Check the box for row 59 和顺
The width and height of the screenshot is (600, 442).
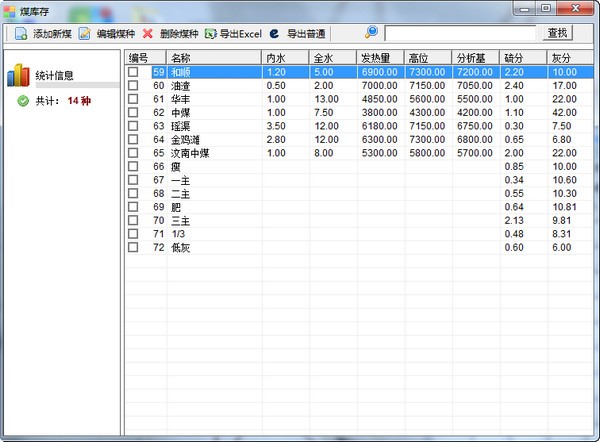(134, 72)
